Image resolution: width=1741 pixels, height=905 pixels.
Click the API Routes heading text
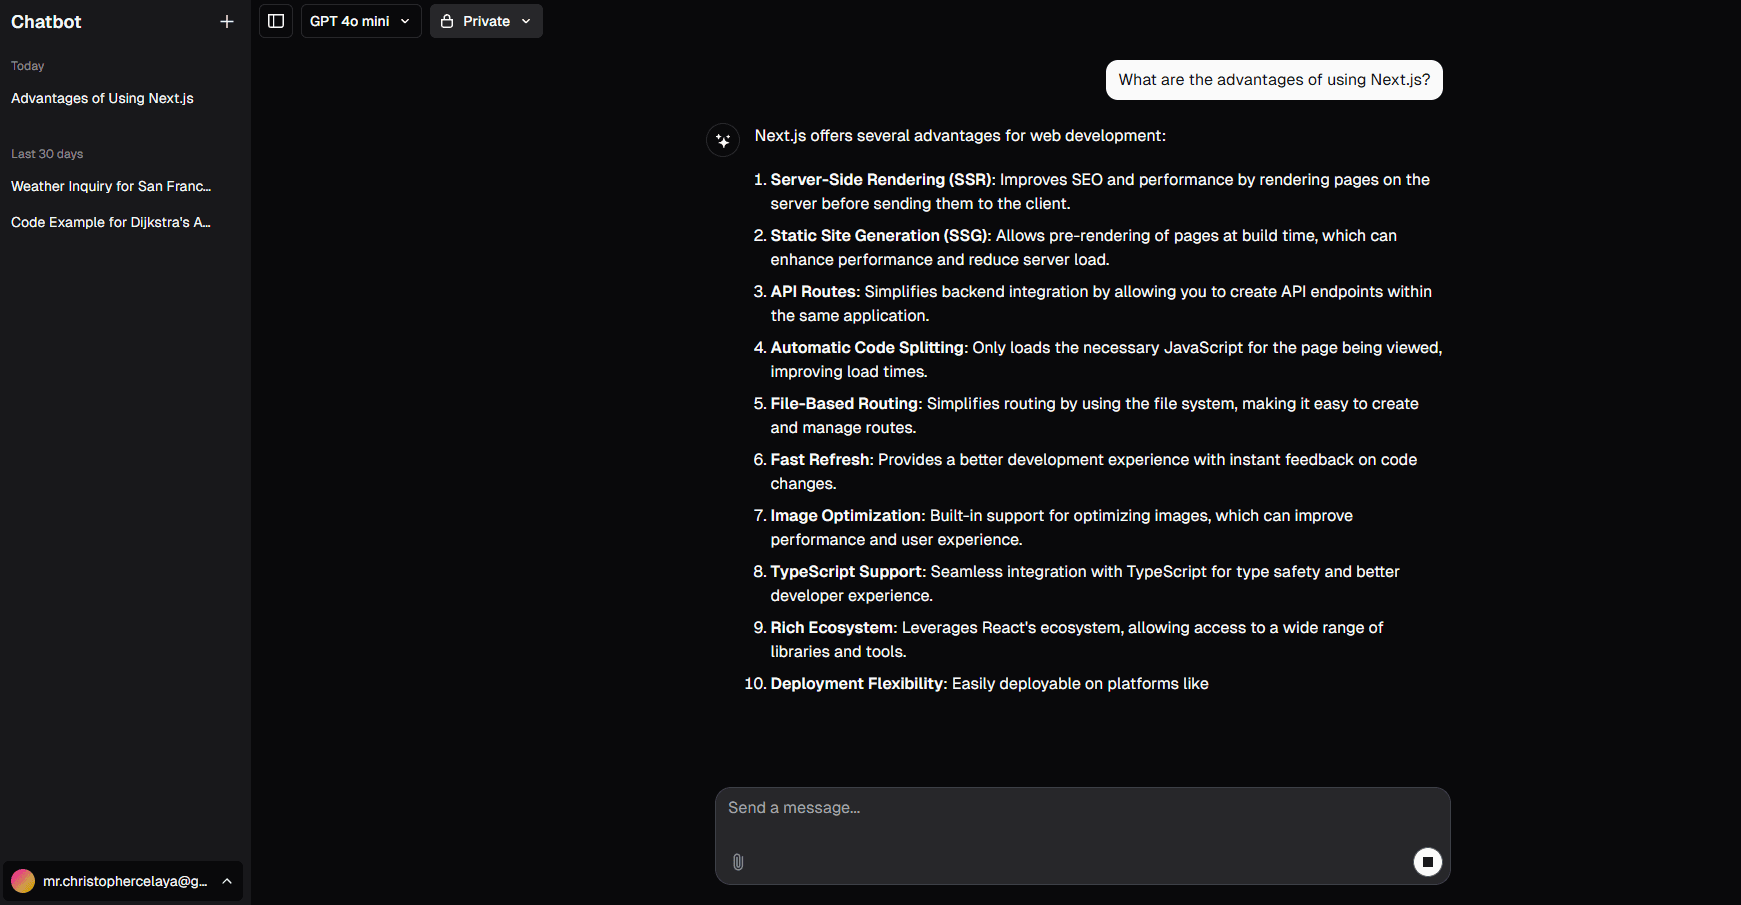click(x=815, y=292)
